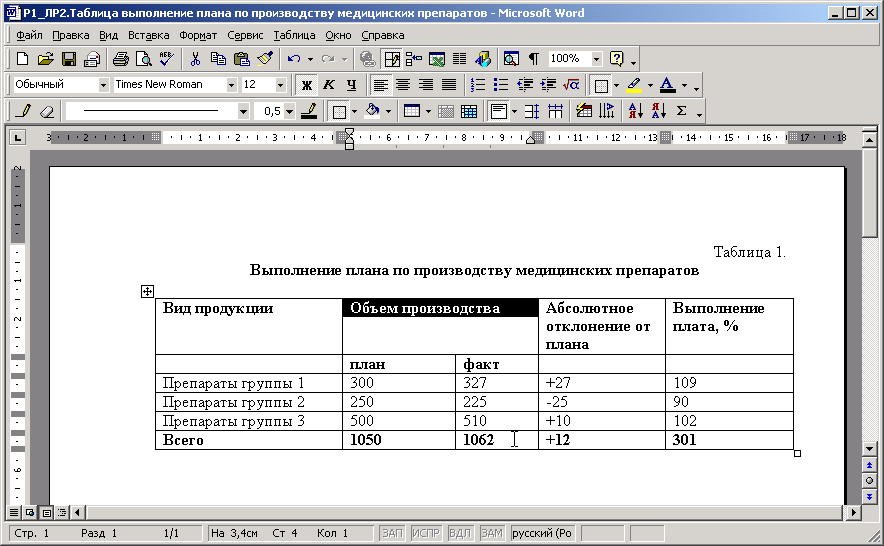
Task: Toggle underline formatting (Ч)
Action: coord(352,85)
